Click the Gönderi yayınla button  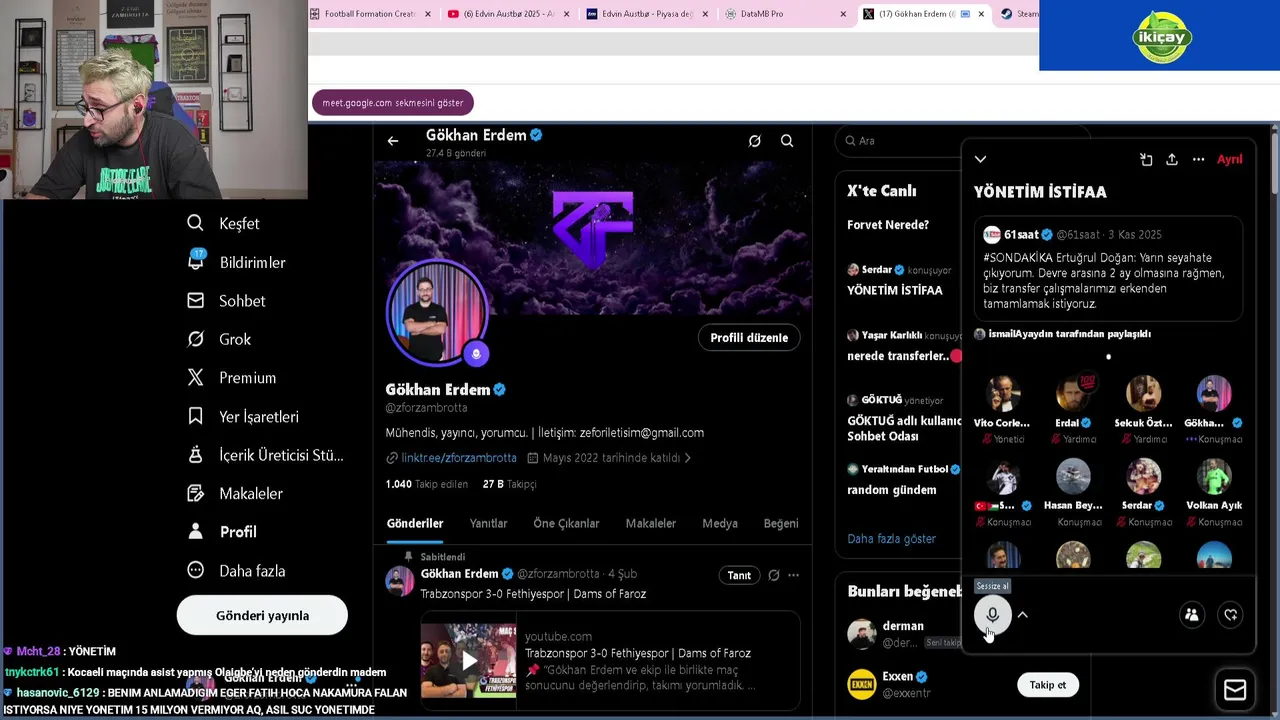point(262,615)
